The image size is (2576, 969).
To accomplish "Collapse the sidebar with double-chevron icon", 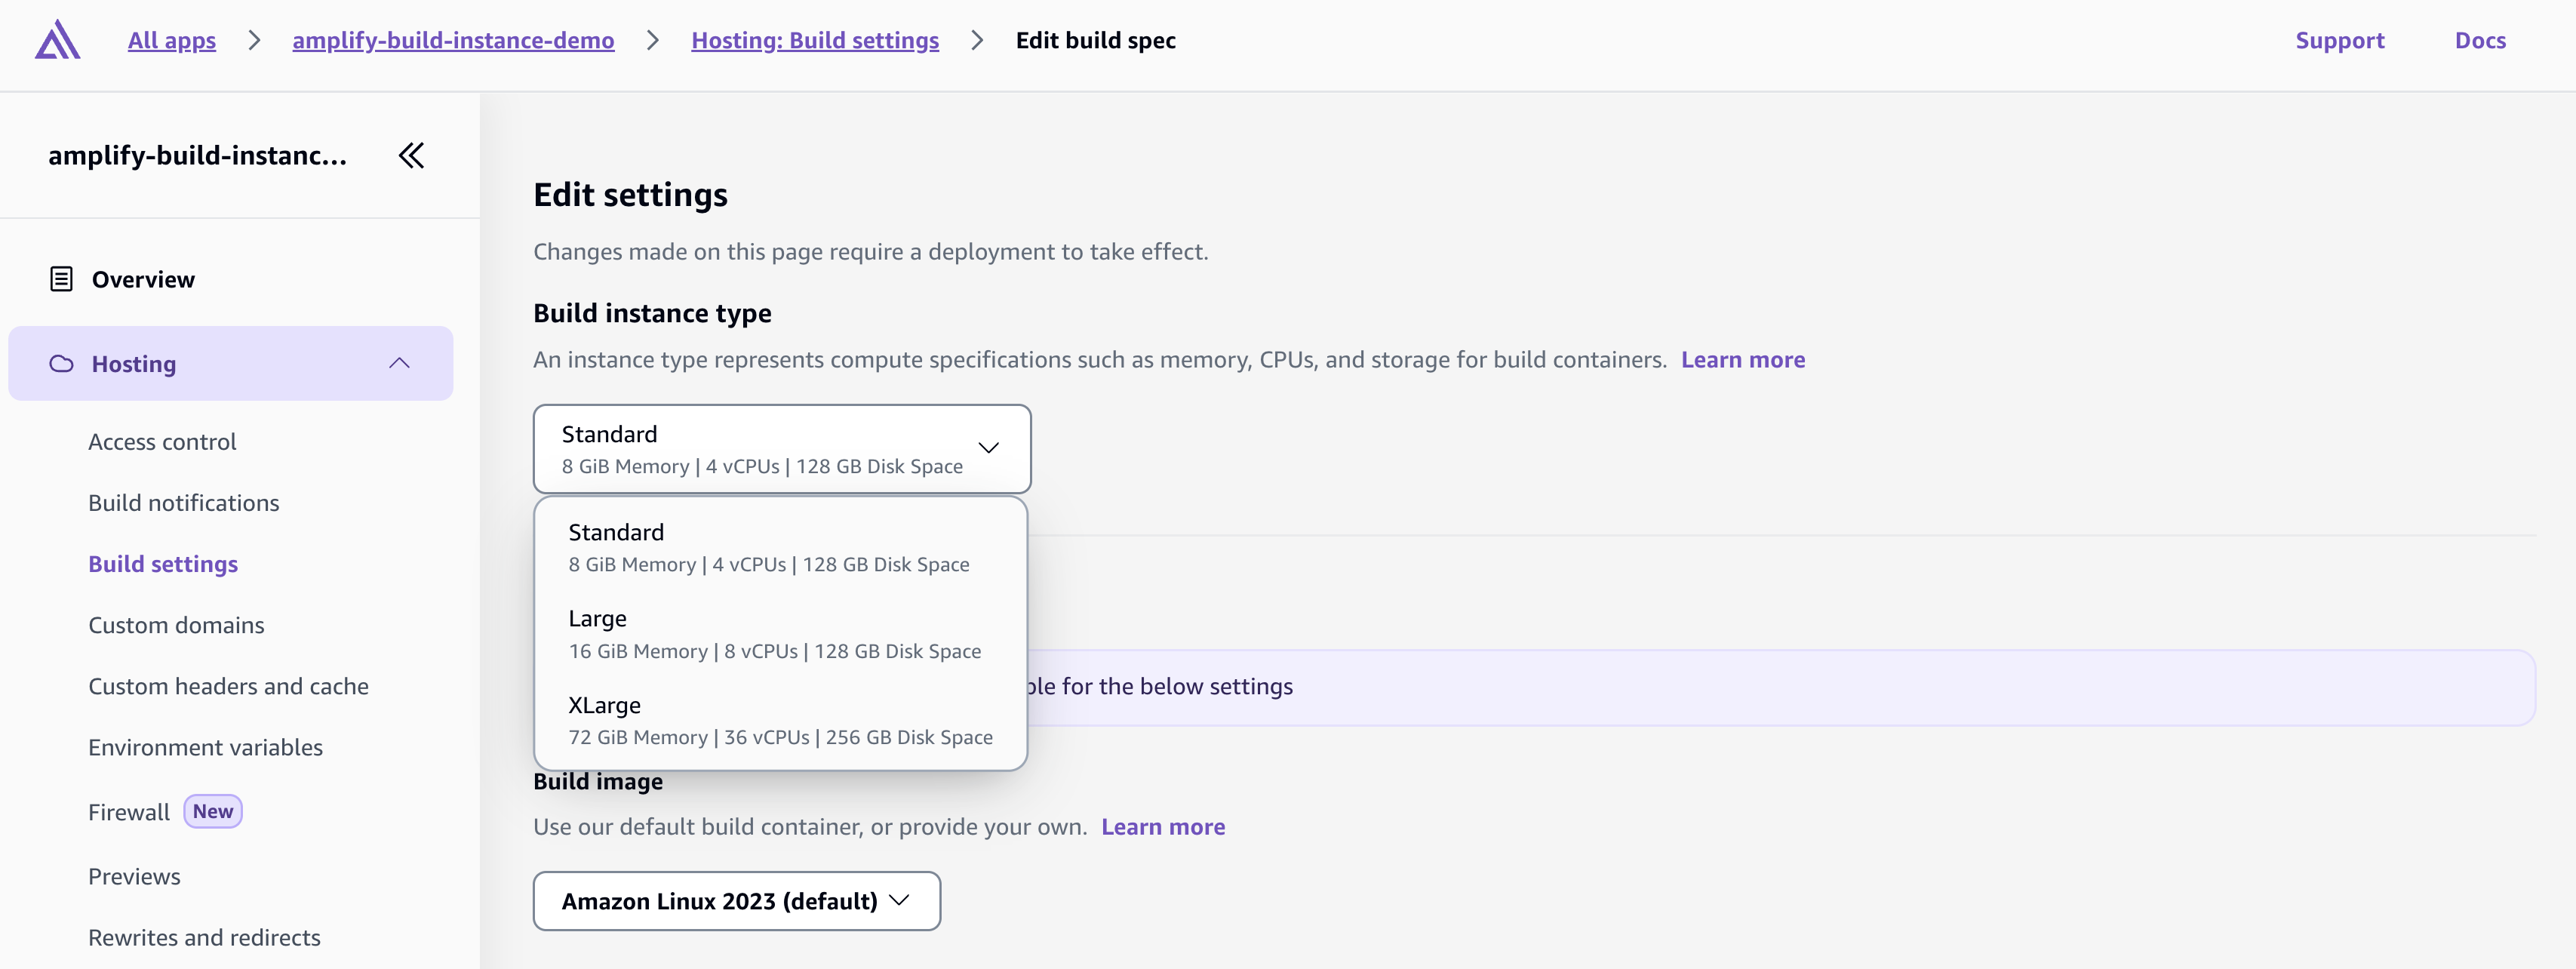I will click(411, 155).
